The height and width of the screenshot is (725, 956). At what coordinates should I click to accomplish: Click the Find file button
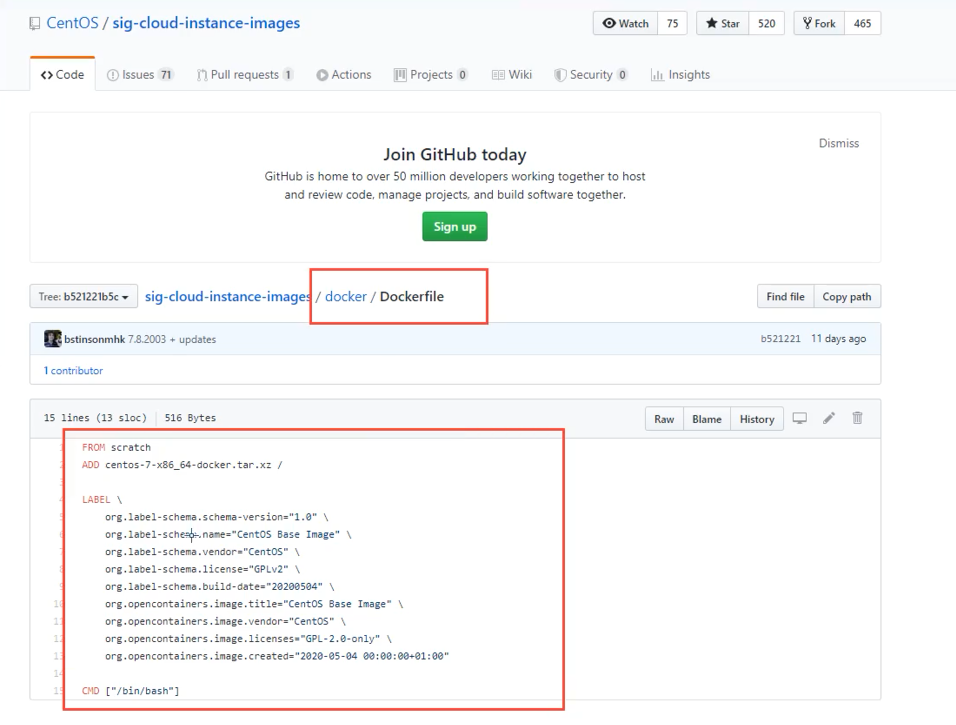point(785,296)
